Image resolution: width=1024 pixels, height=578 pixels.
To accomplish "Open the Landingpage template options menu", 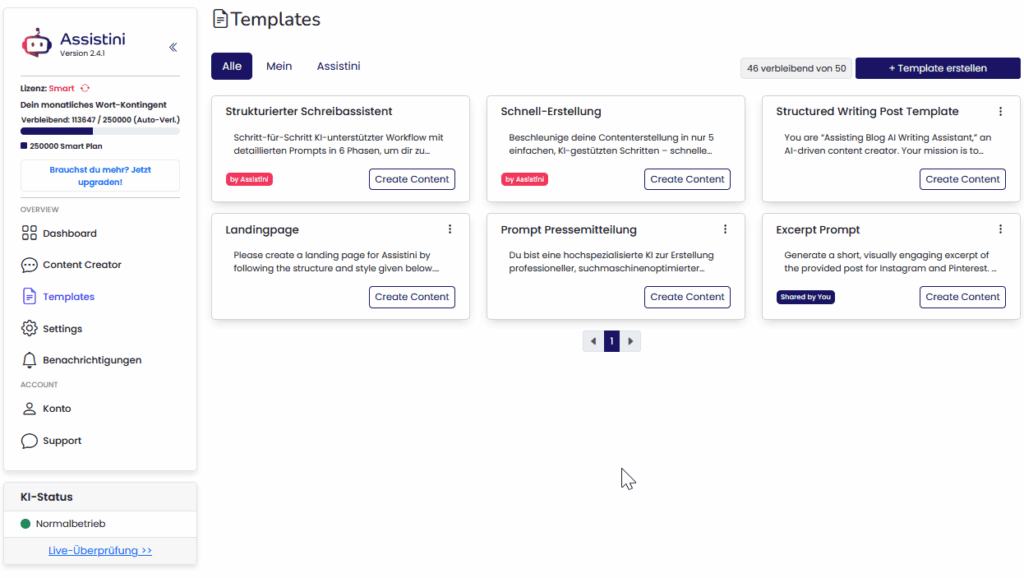I will click(450, 229).
